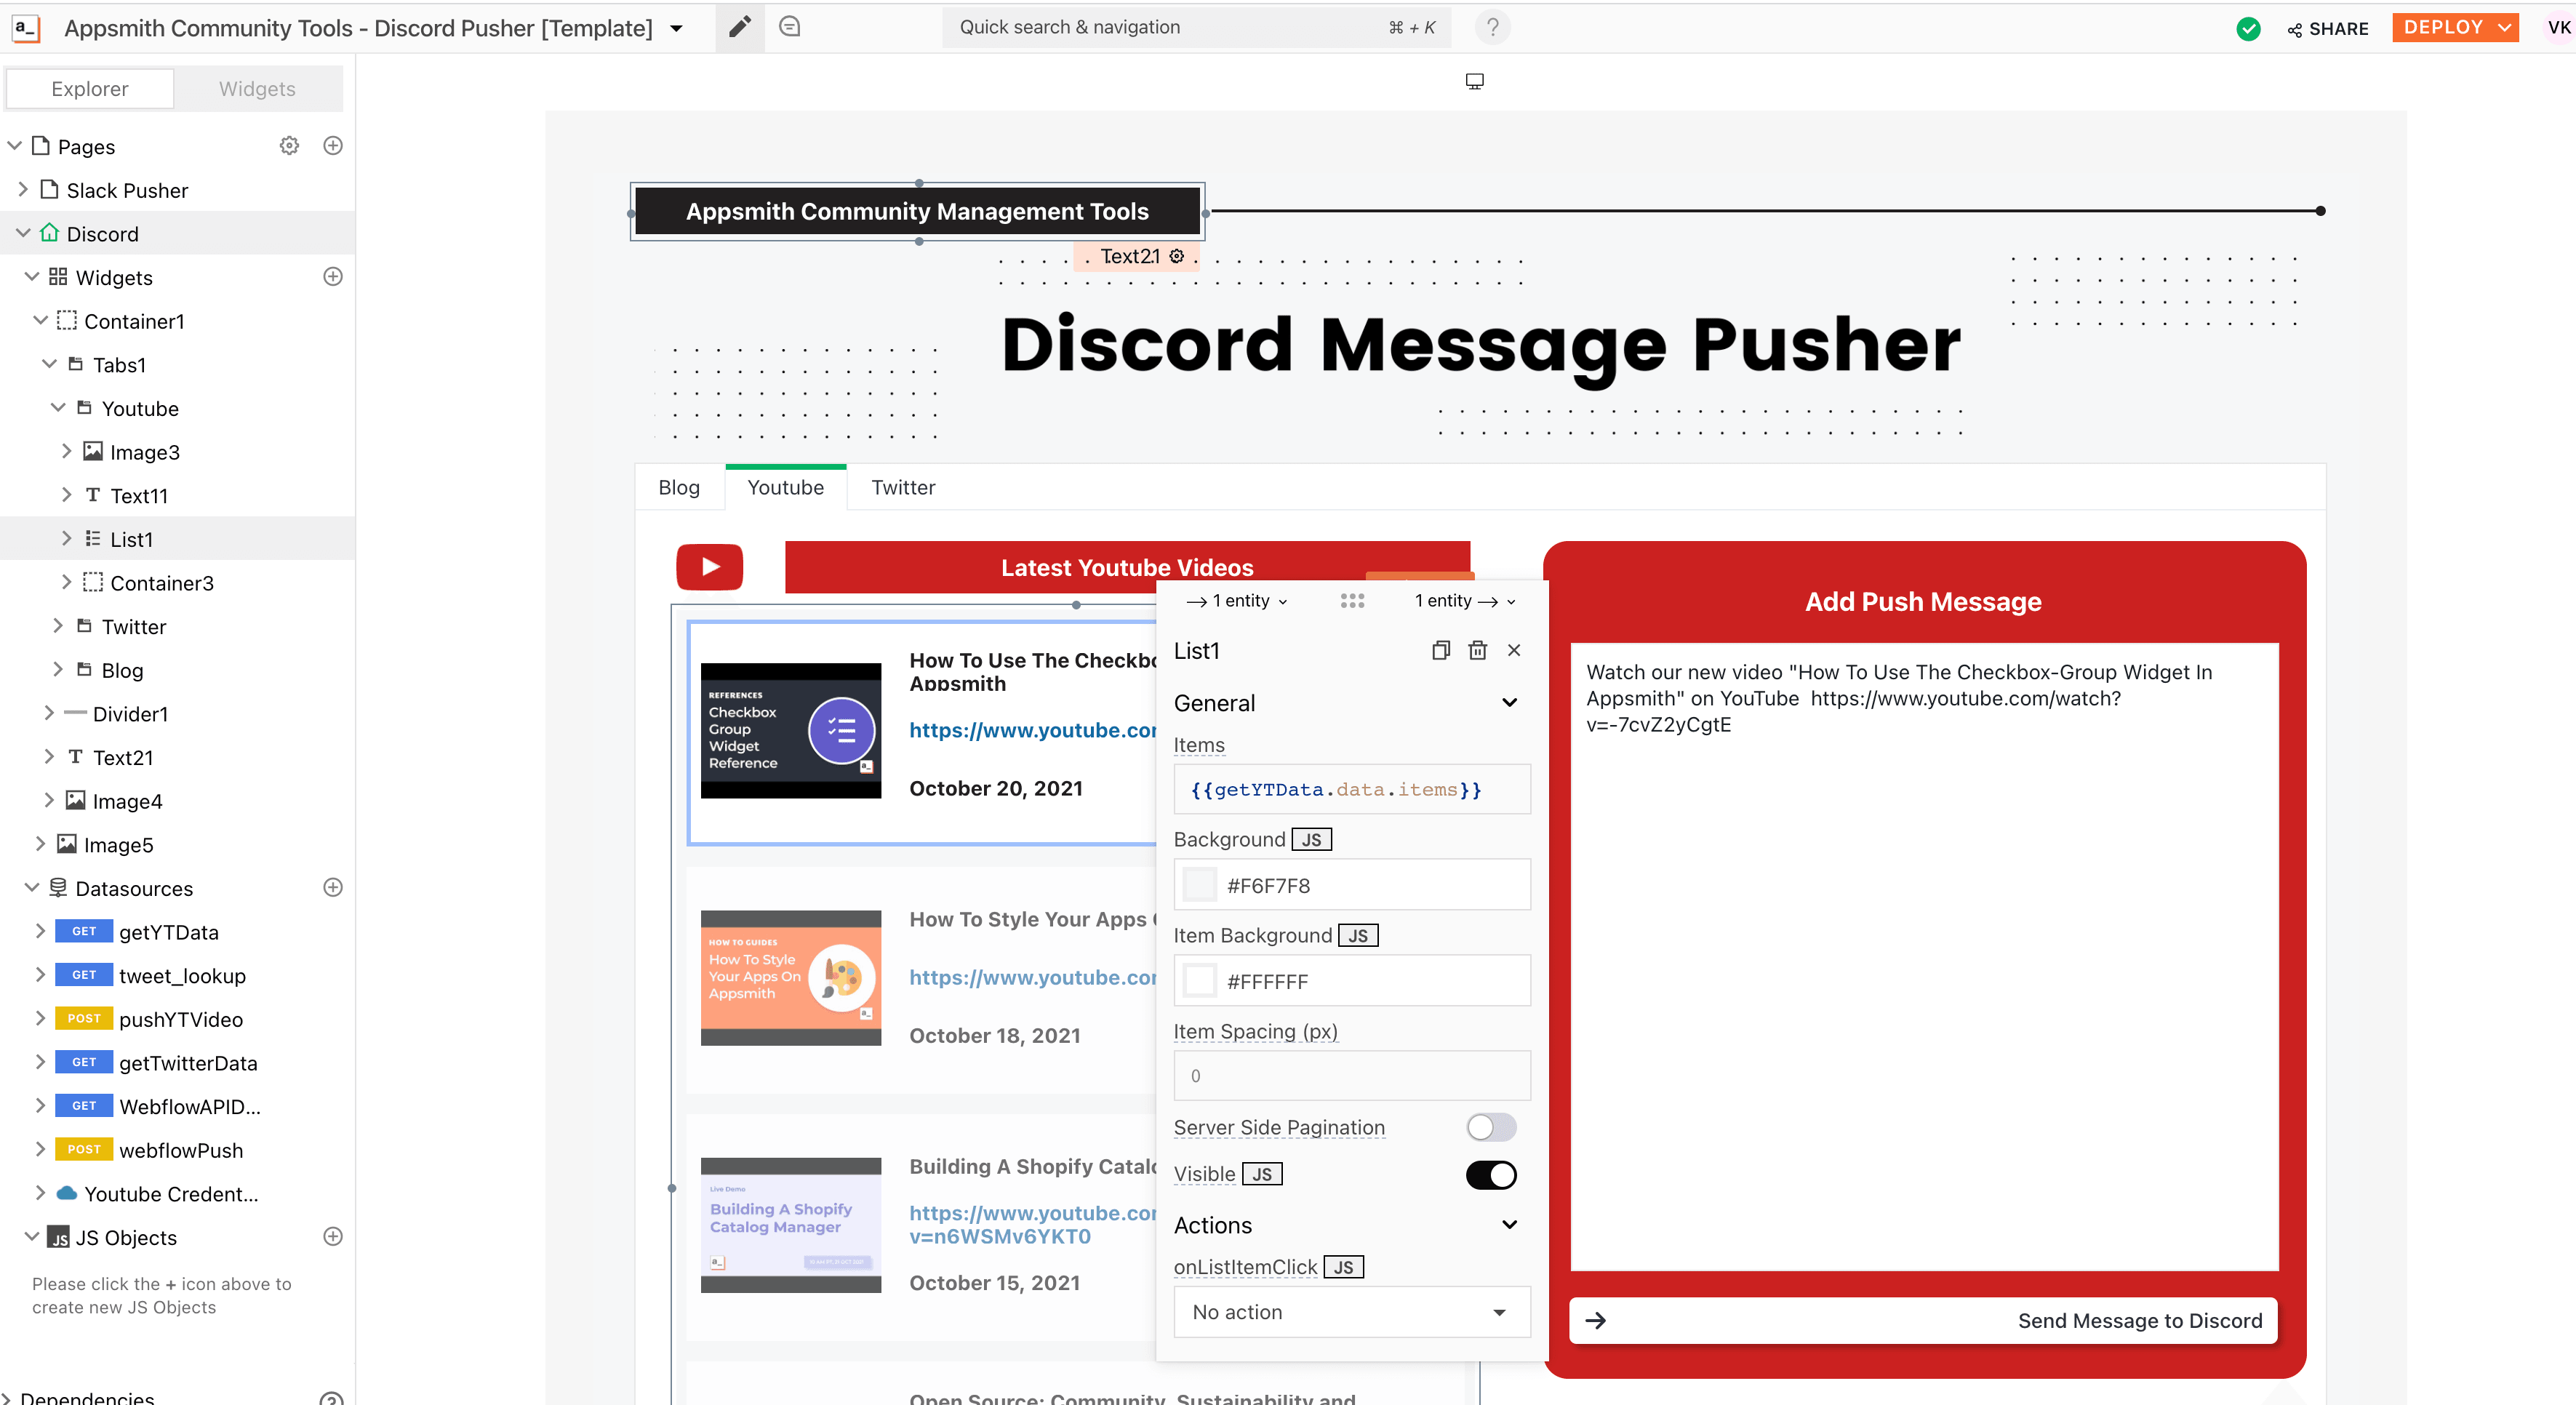Toggle JS mode for Background property

click(1311, 840)
